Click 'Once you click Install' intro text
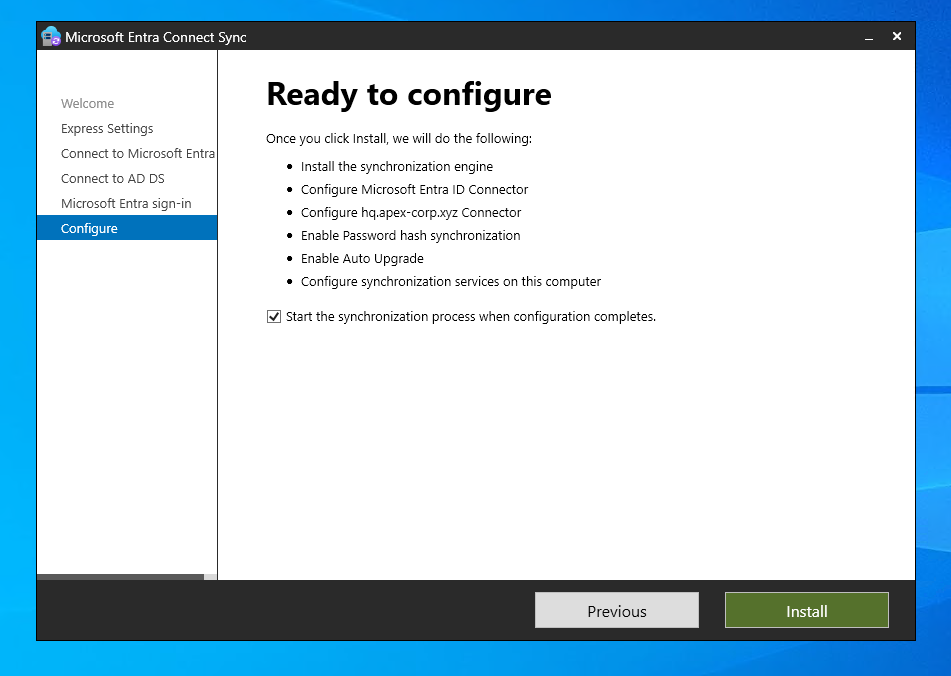Screen dimensions: 951x676 coord(398,139)
